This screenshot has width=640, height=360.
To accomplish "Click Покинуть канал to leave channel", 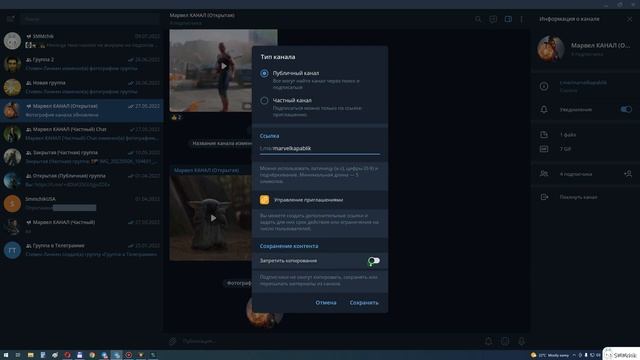I will pyautogui.click(x=578, y=197).
